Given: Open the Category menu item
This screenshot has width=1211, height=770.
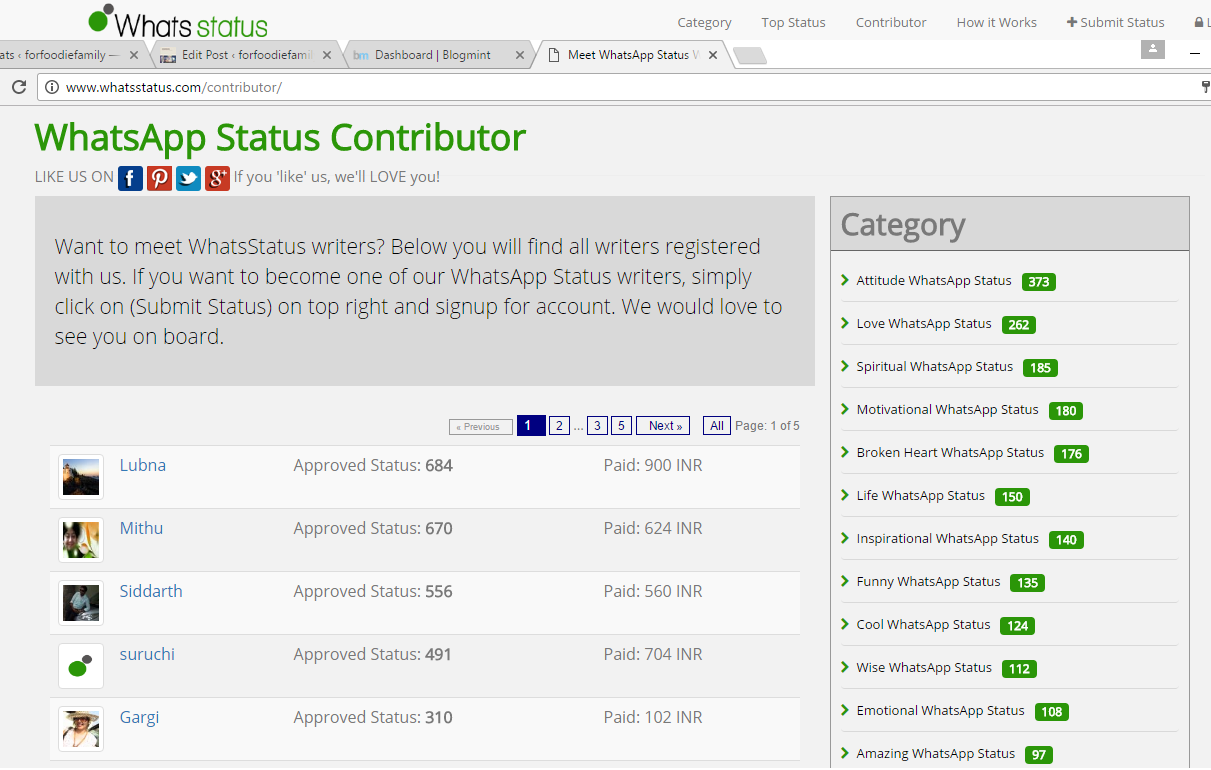Looking at the screenshot, I should (x=704, y=22).
